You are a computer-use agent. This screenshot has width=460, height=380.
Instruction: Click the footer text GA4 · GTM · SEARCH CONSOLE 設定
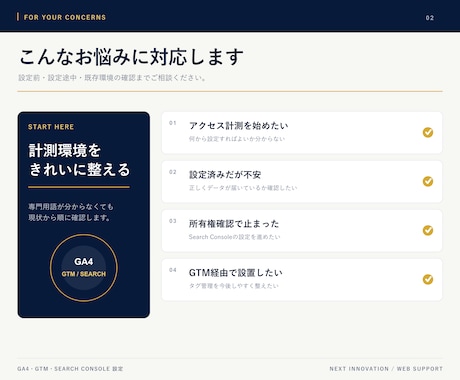(x=70, y=369)
